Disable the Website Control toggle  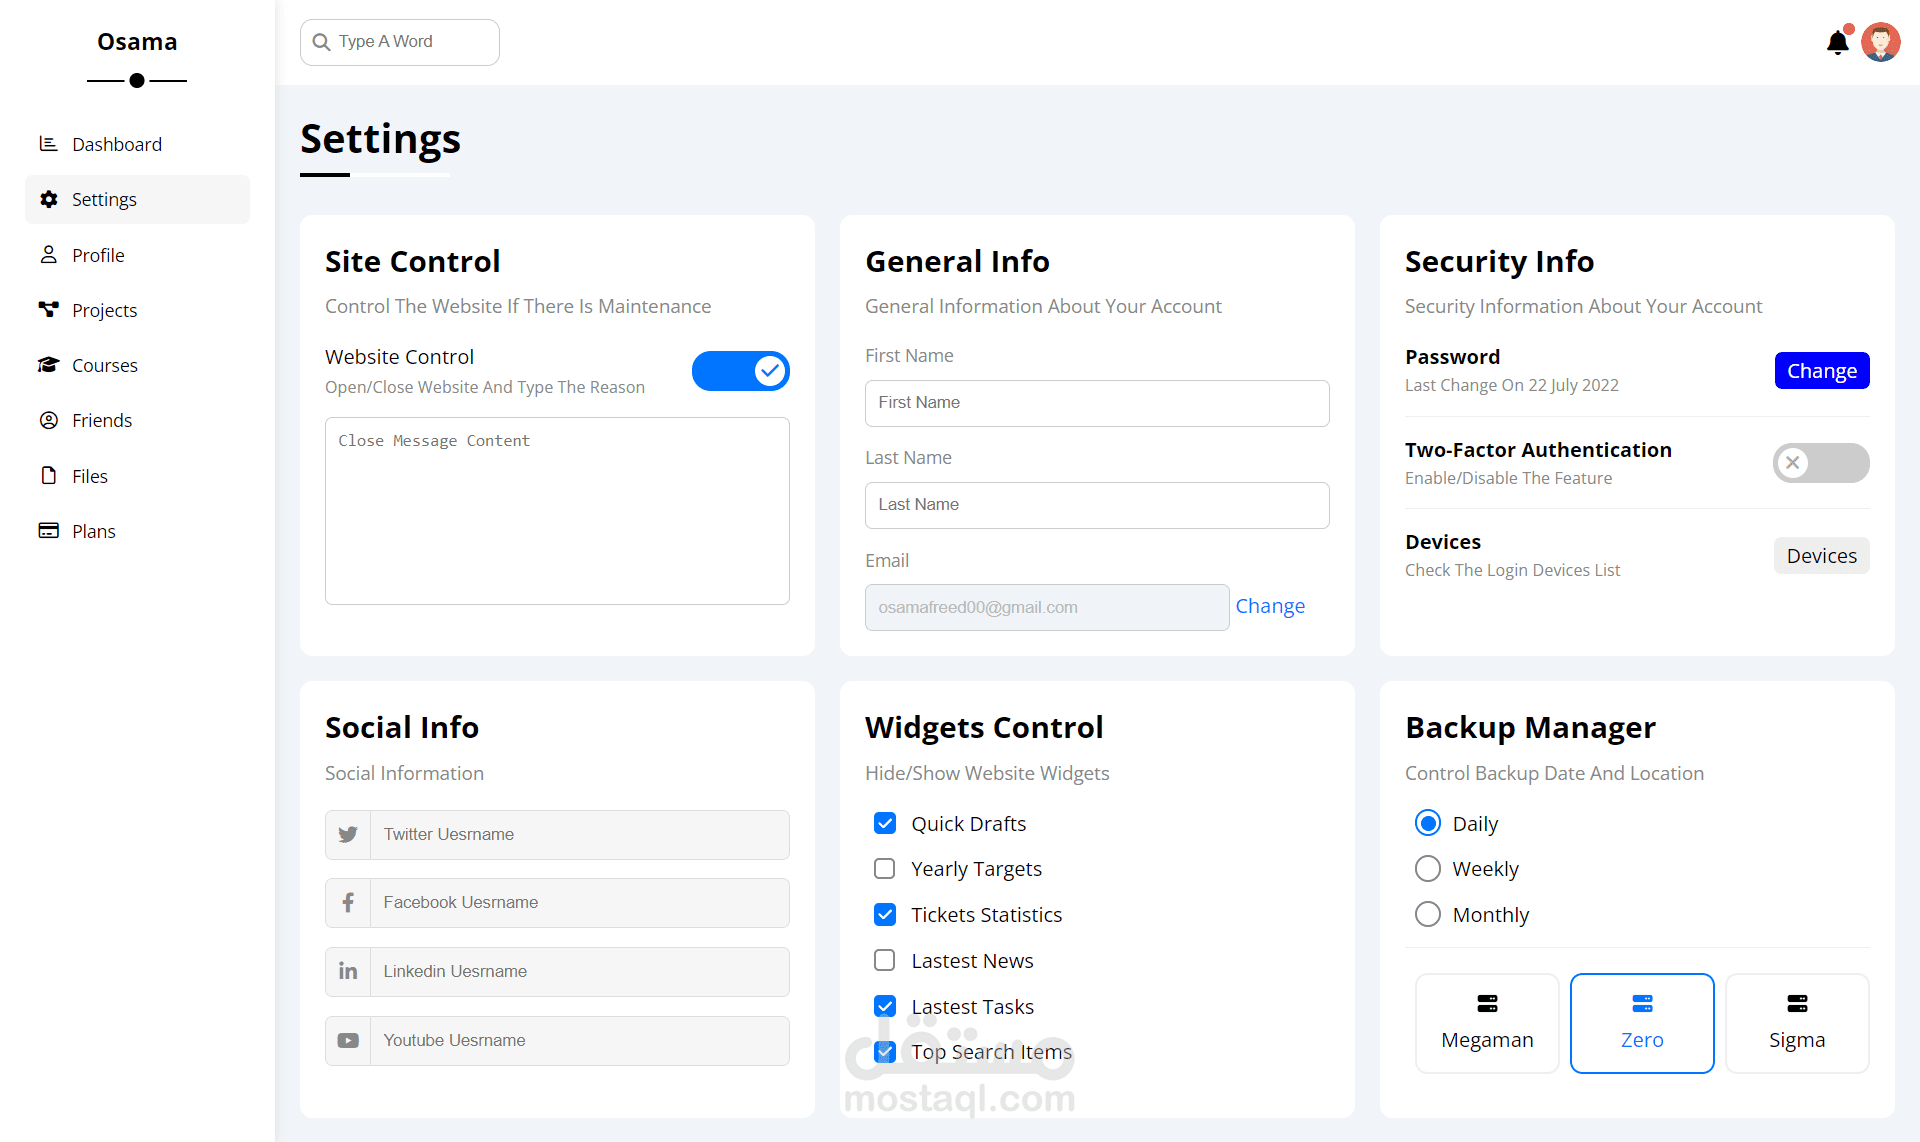pyautogui.click(x=740, y=371)
